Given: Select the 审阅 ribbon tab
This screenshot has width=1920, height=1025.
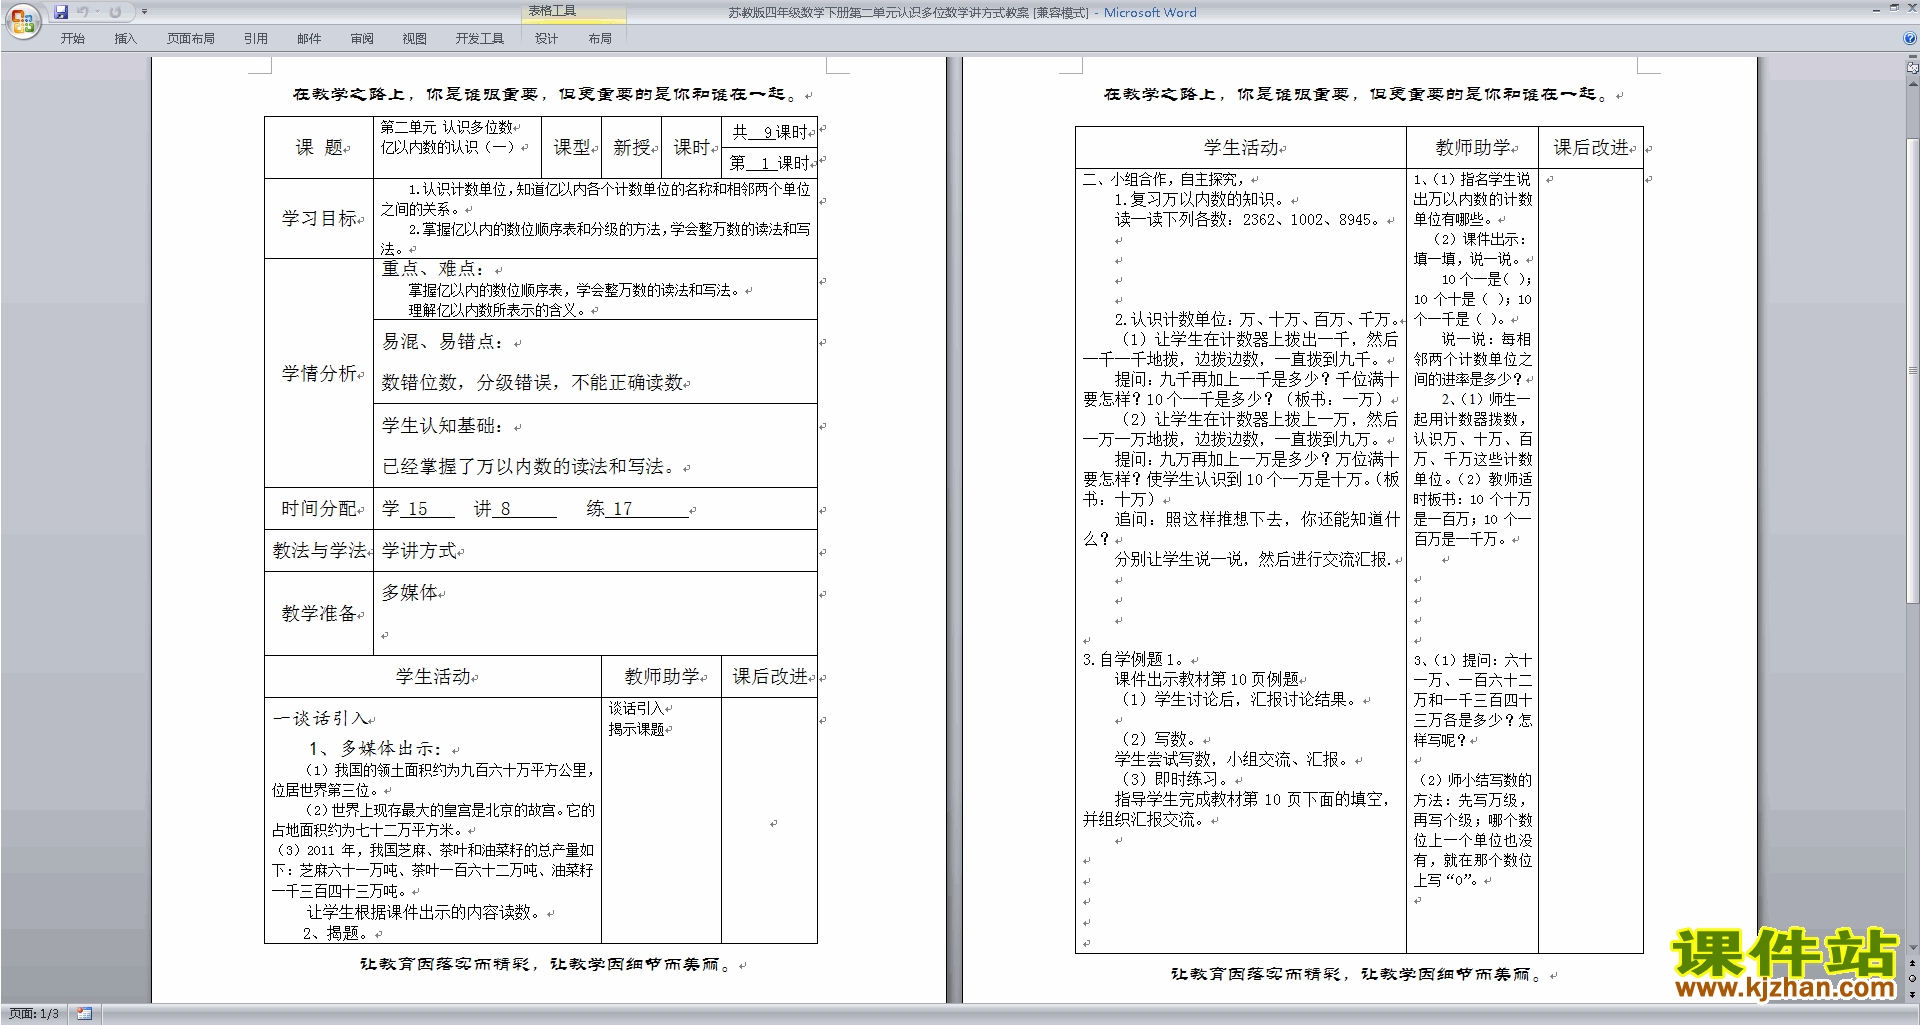Looking at the screenshot, I should (x=362, y=38).
